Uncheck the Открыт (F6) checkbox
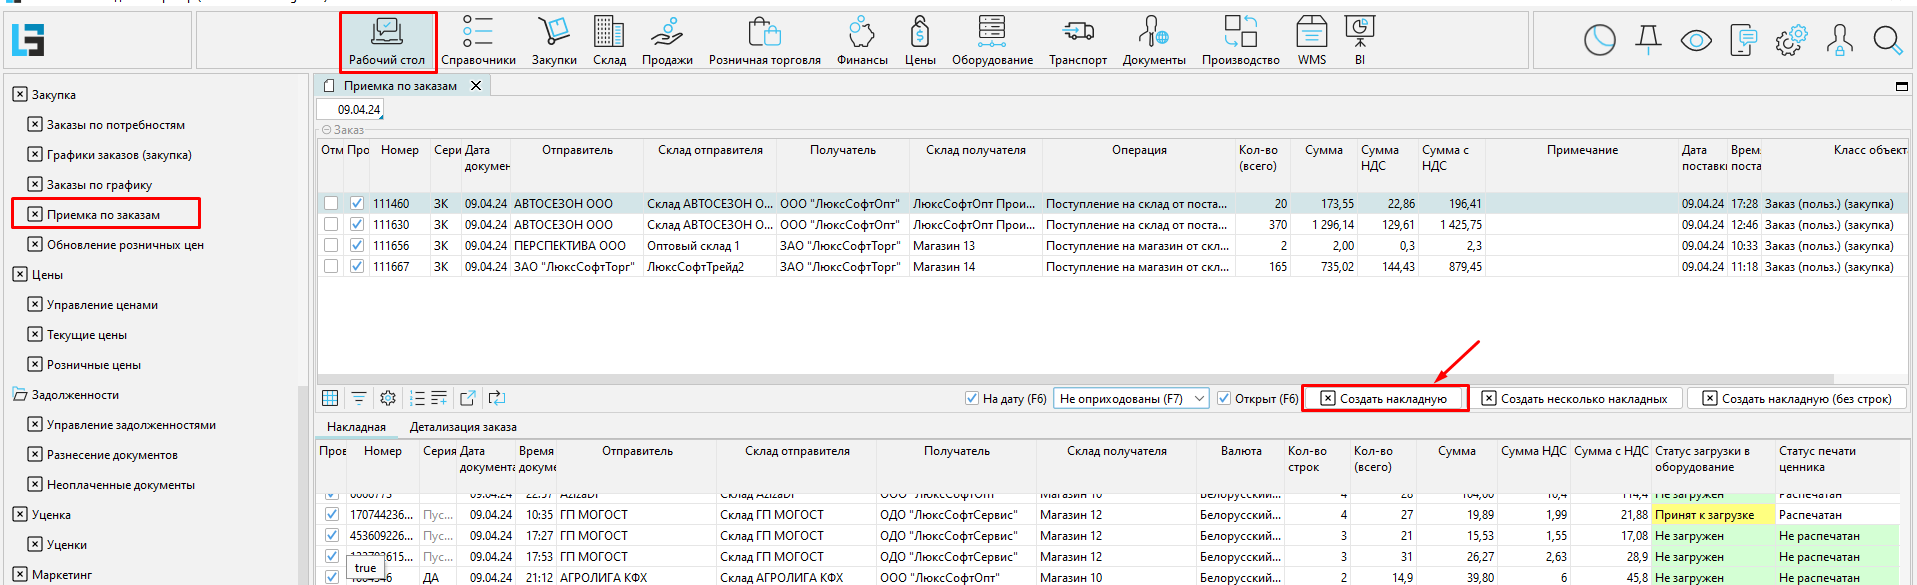Viewport: 1917px width, 585px height. [x=1223, y=398]
